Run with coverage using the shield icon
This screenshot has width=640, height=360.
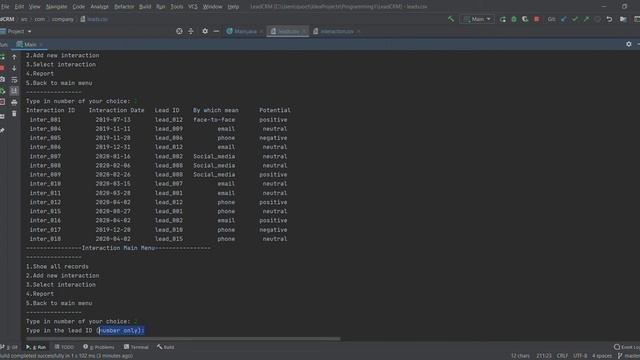(x=525, y=19)
